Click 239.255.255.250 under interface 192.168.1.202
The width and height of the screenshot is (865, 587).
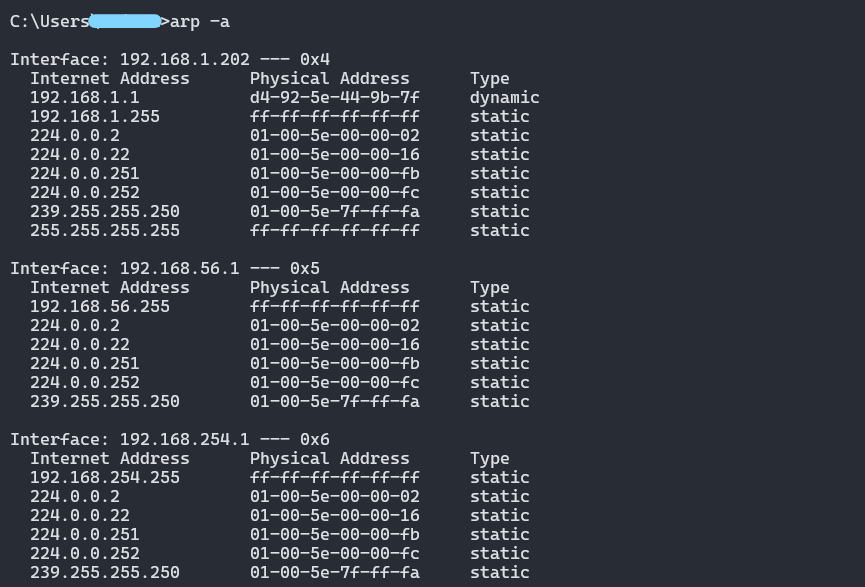coord(105,211)
